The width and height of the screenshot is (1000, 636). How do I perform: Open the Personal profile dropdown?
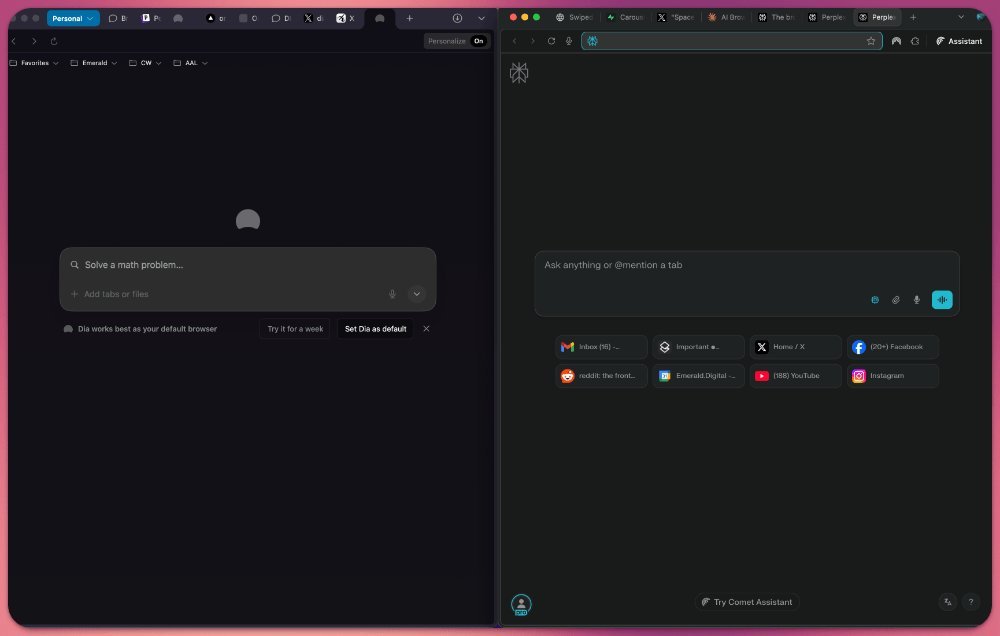[73, 18]
